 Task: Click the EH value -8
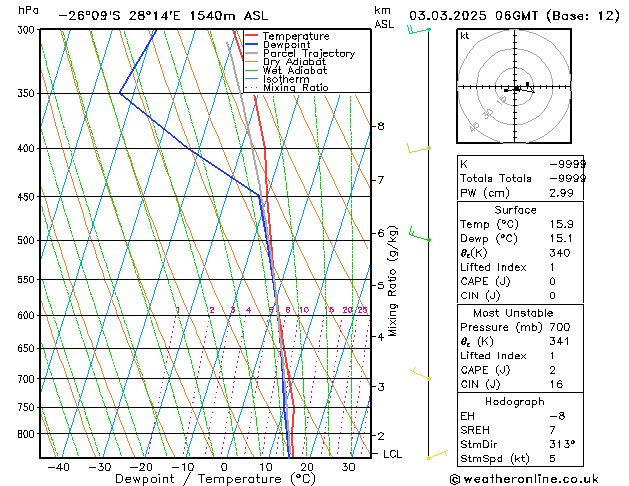coord(557,416)
